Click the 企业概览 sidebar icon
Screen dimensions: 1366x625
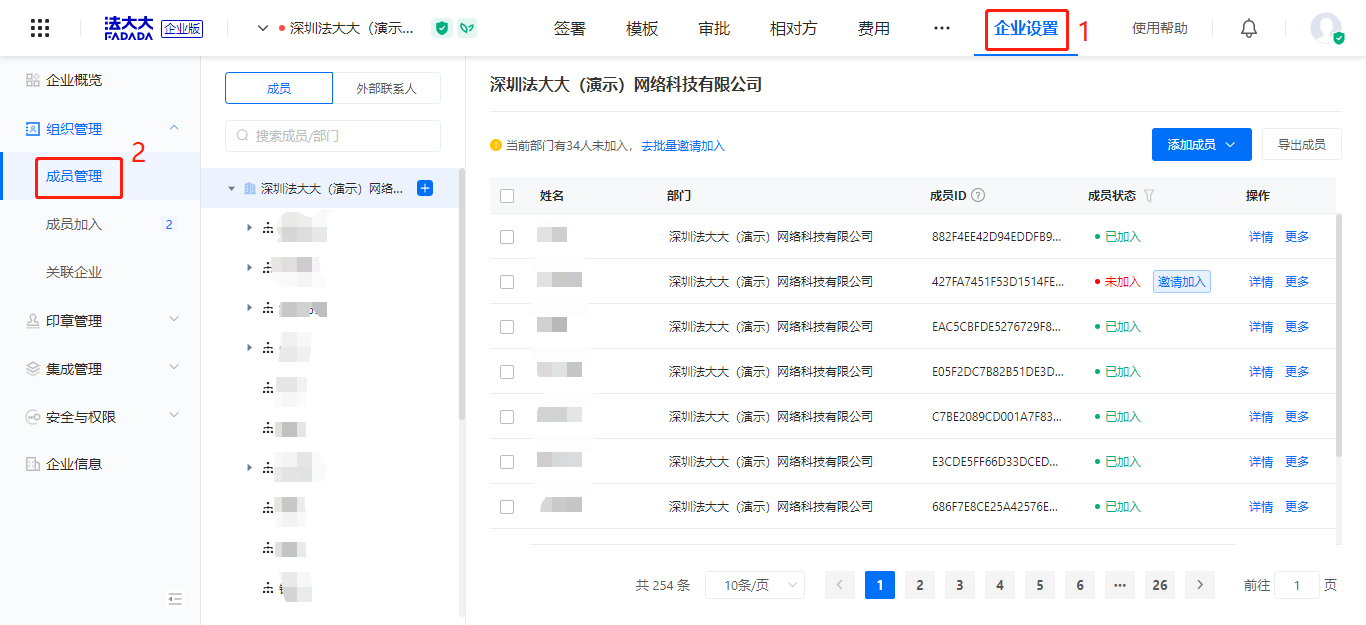[x=32, y=80]
